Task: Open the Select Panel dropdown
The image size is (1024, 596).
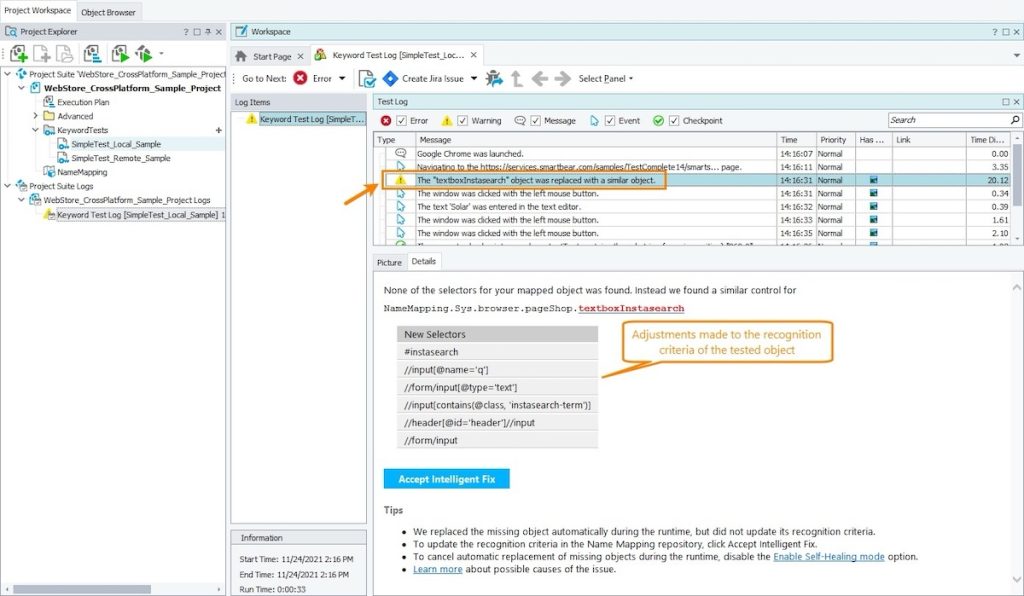Action: (606, 78)
